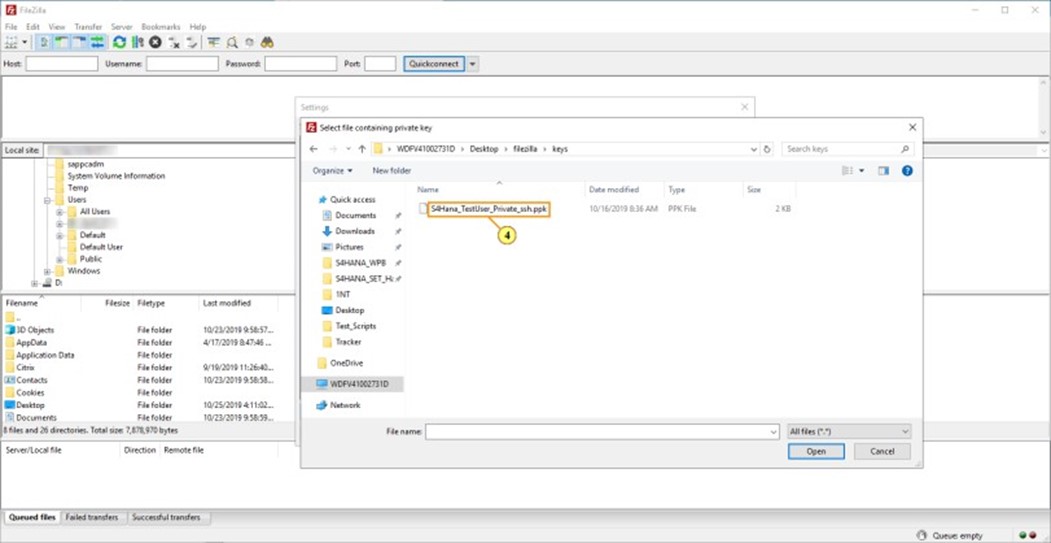Open the Site Manager icon
This screenshot has height=543, width=1051.
click(x=12, y=43)
